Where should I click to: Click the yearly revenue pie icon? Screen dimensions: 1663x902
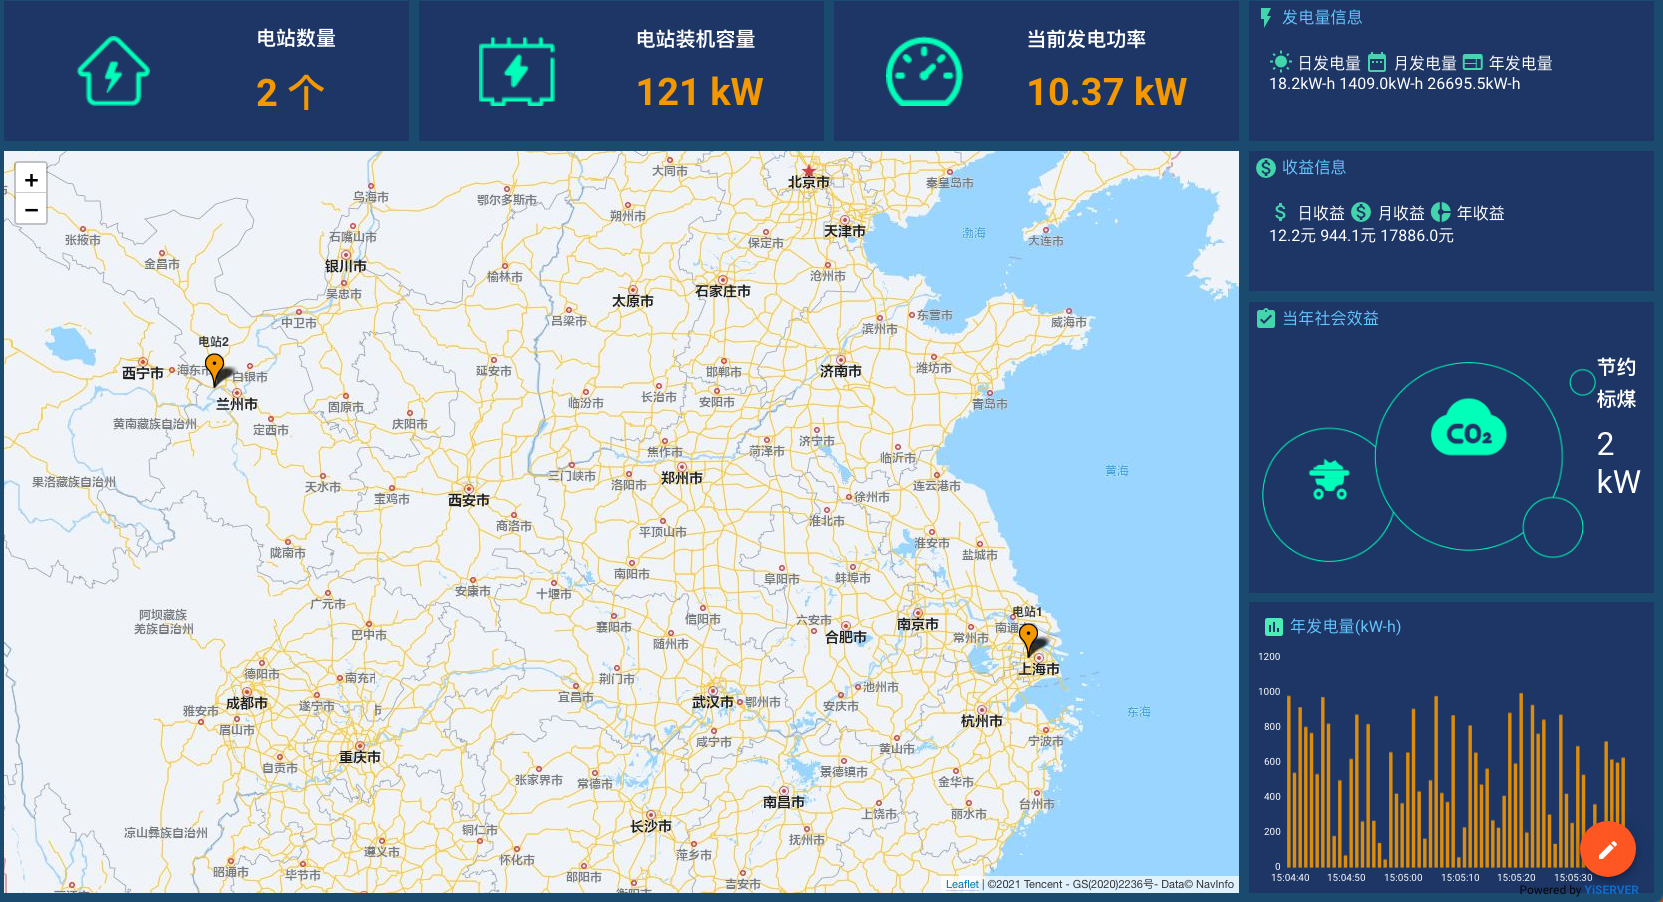pyautogui.click(x=1440, y=212)
